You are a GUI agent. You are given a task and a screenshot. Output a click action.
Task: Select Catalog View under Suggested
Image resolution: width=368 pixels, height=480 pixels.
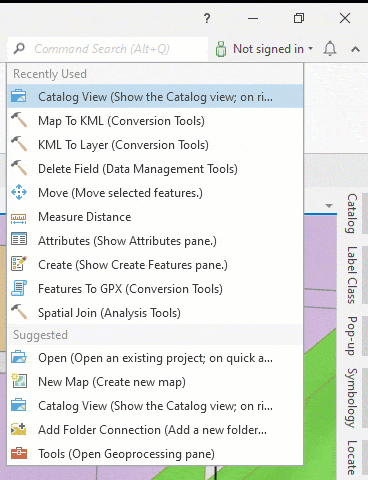click(x=155, y=406)
